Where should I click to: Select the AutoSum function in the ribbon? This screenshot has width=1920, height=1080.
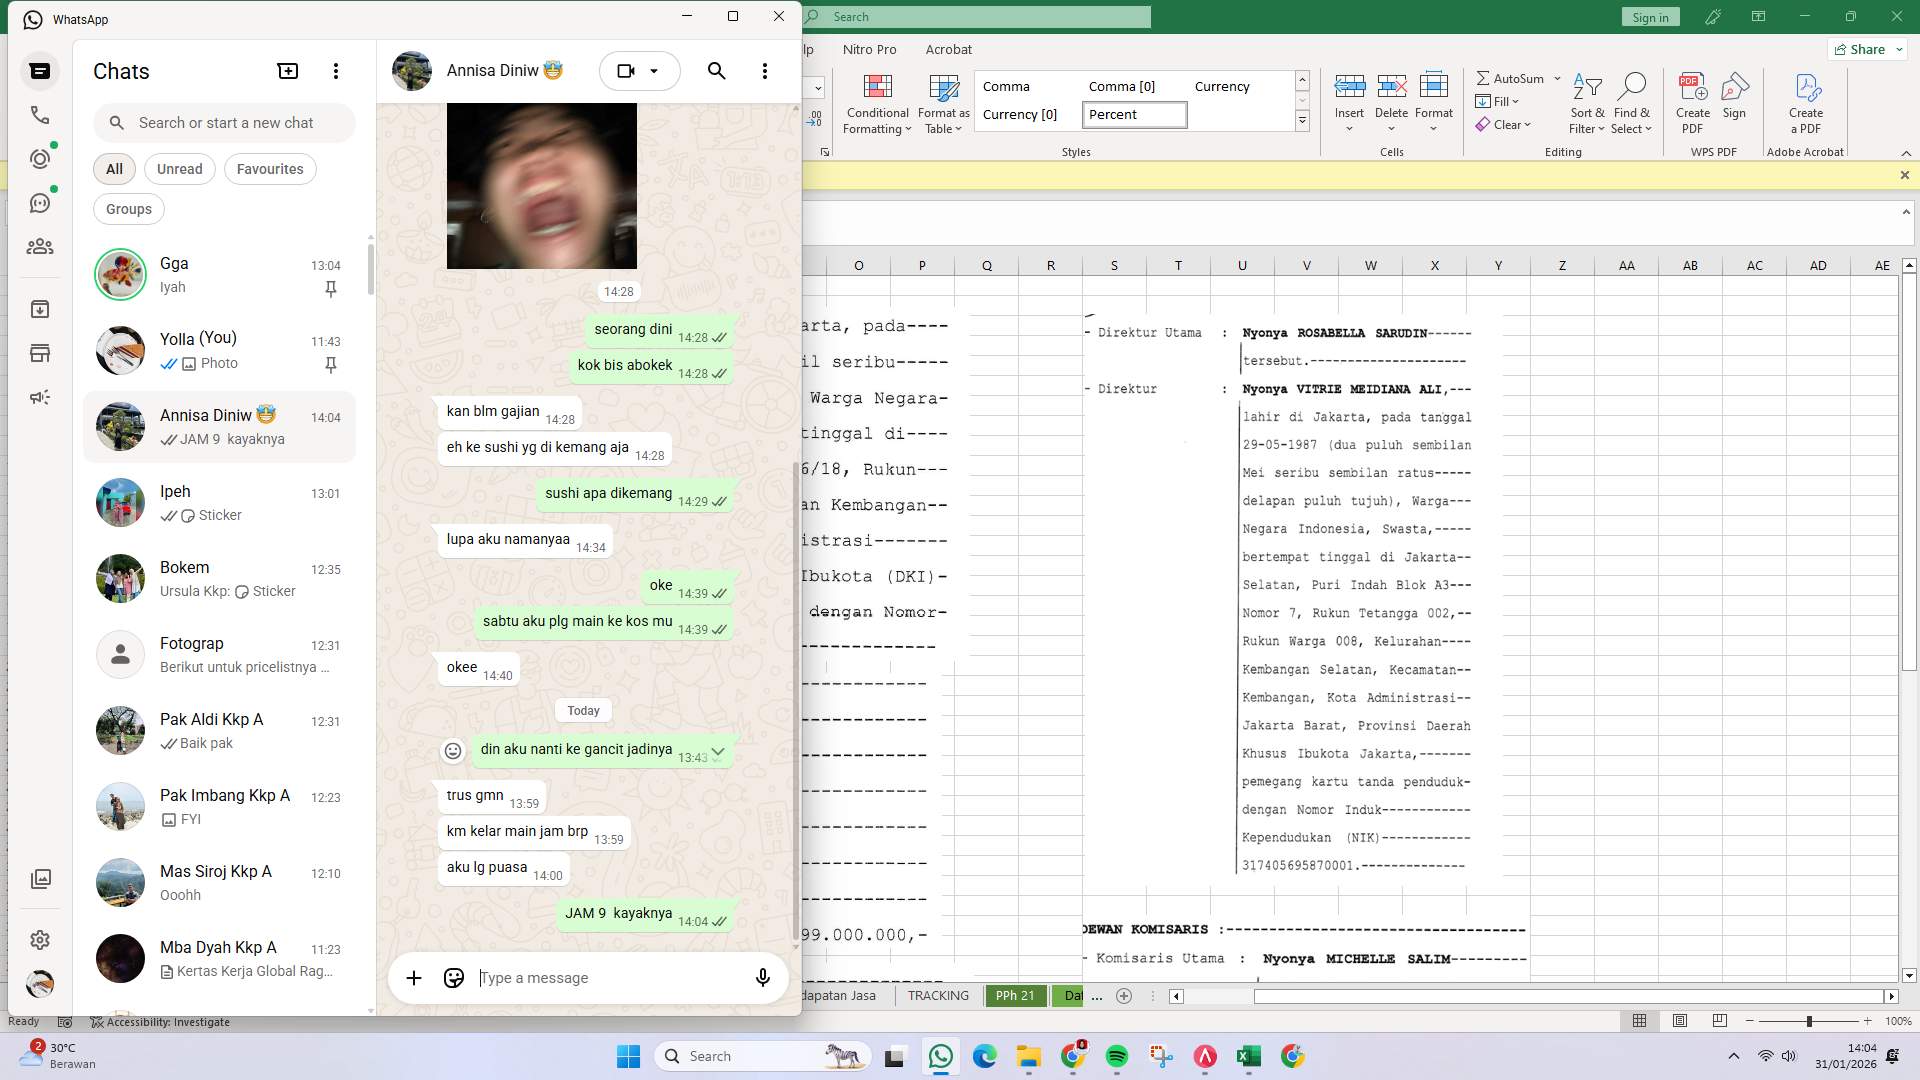coord(1513,78)
